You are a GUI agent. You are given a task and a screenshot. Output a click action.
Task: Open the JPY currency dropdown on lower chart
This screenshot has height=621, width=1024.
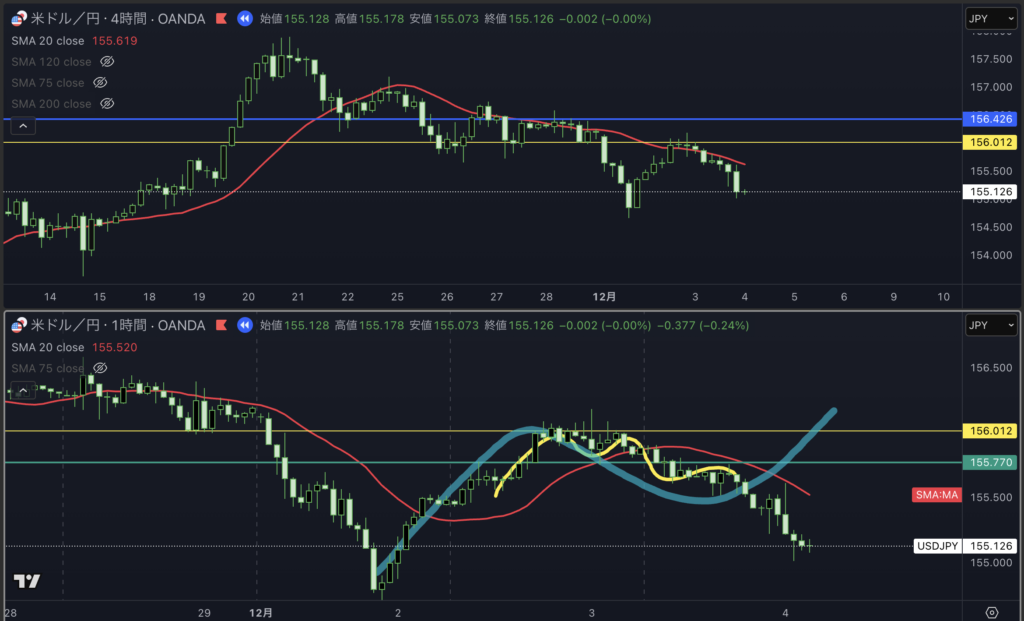point(991,325)
